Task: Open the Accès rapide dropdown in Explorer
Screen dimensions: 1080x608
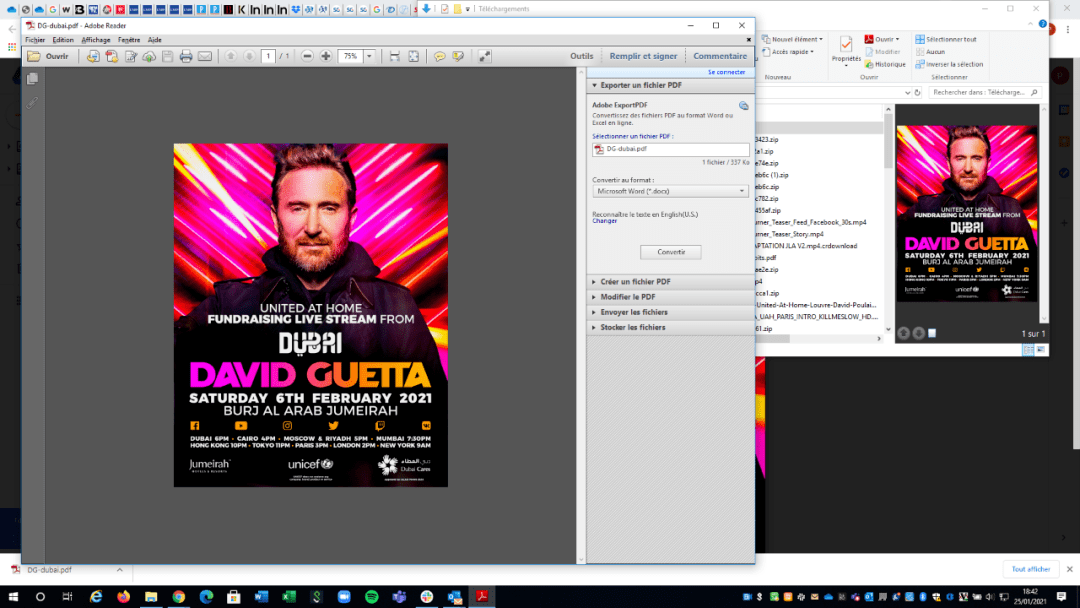Action: tap(788, 52)
